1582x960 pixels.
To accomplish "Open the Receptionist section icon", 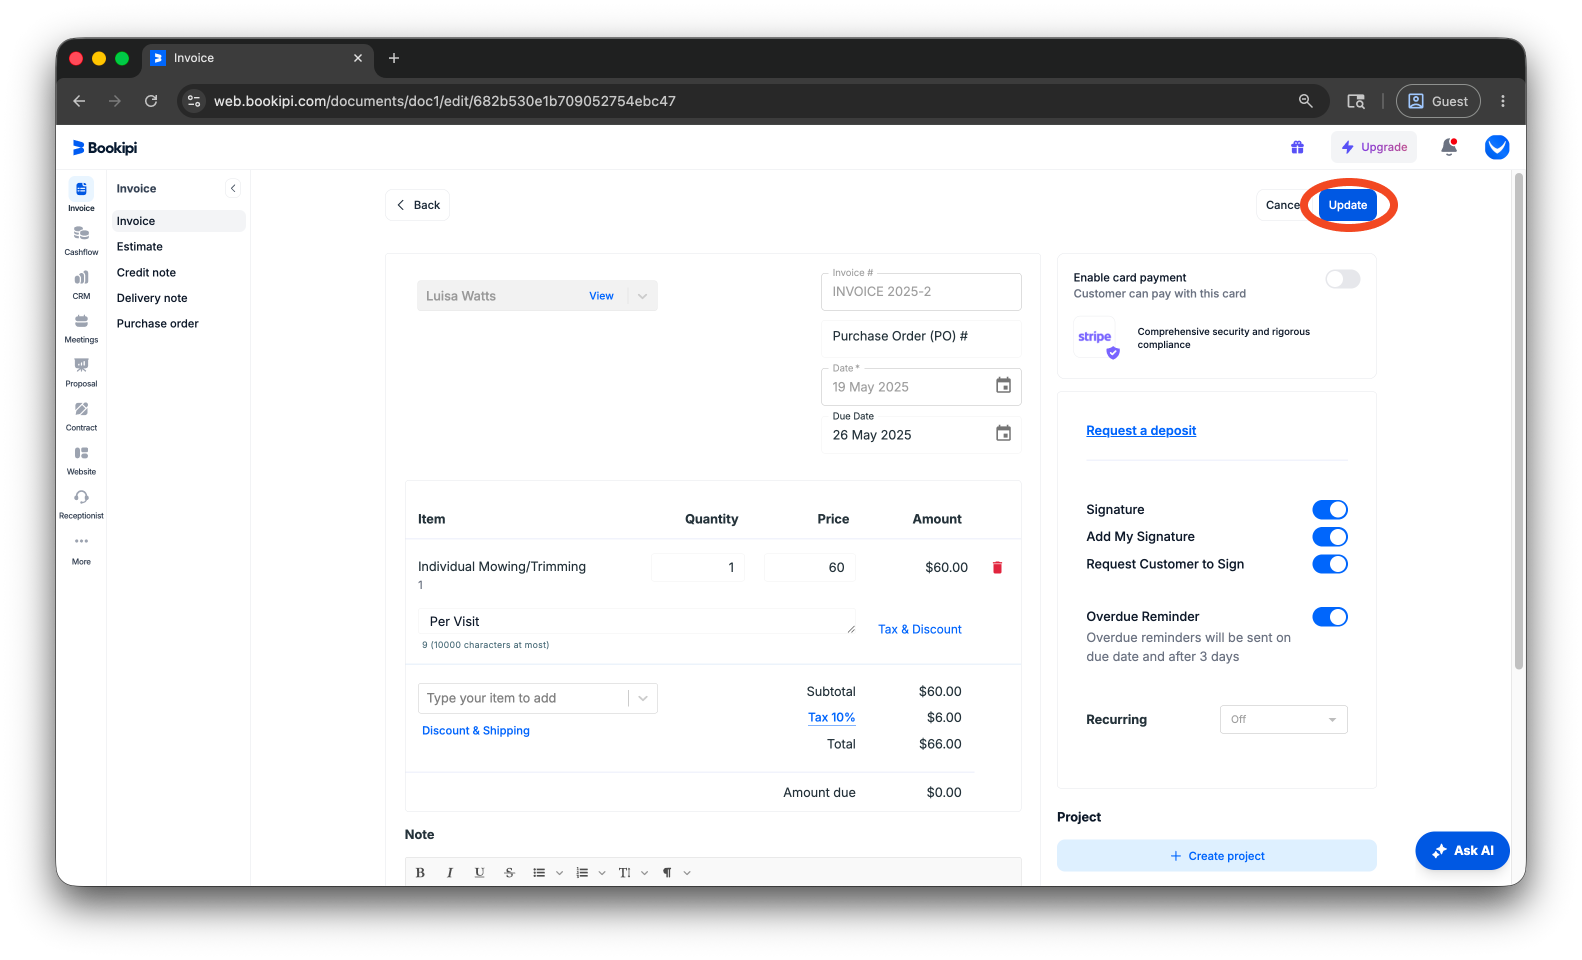I will 81,497.
